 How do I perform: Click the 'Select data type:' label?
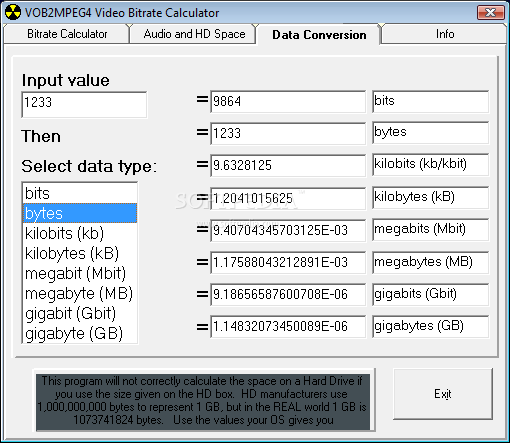click(x=89, y=166)
